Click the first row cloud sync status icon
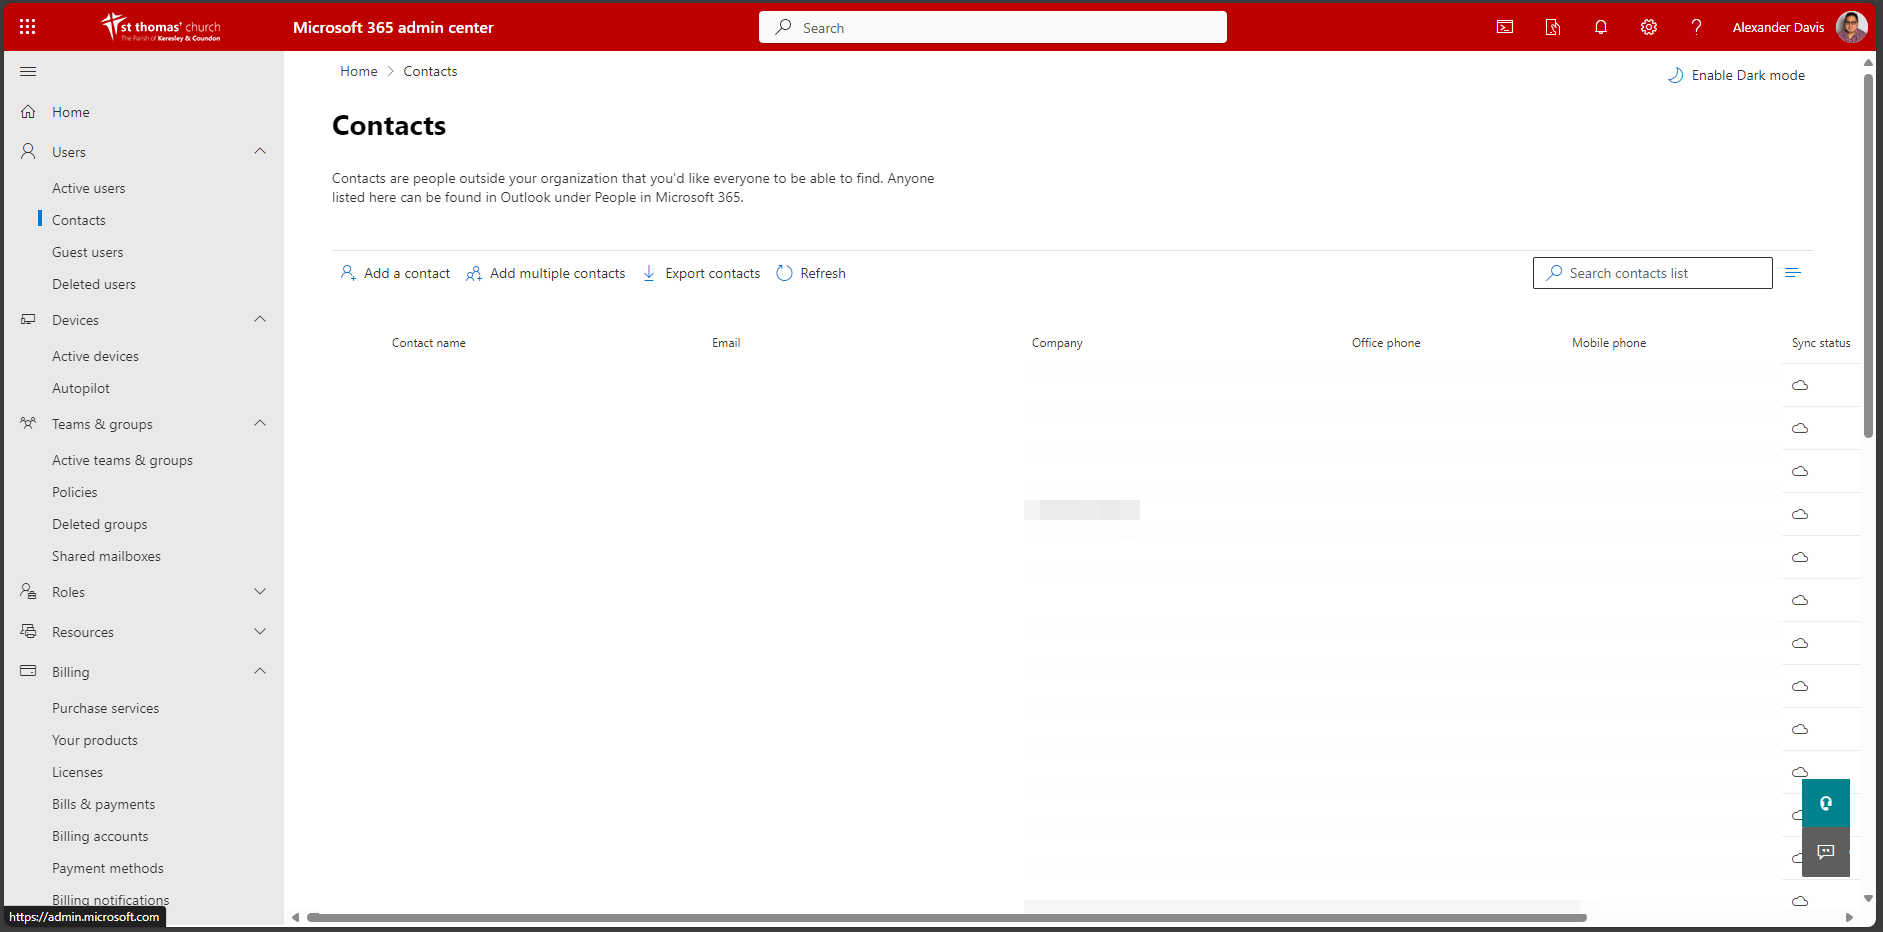Viewport: 1883px width, 932px height. pos(1800,385)
